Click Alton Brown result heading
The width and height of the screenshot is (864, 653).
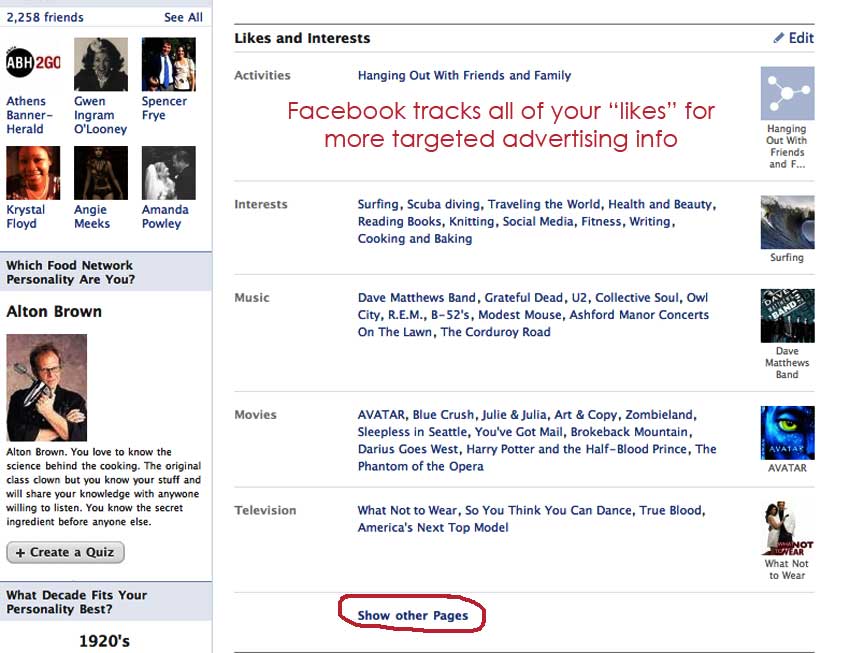(54, 311)
